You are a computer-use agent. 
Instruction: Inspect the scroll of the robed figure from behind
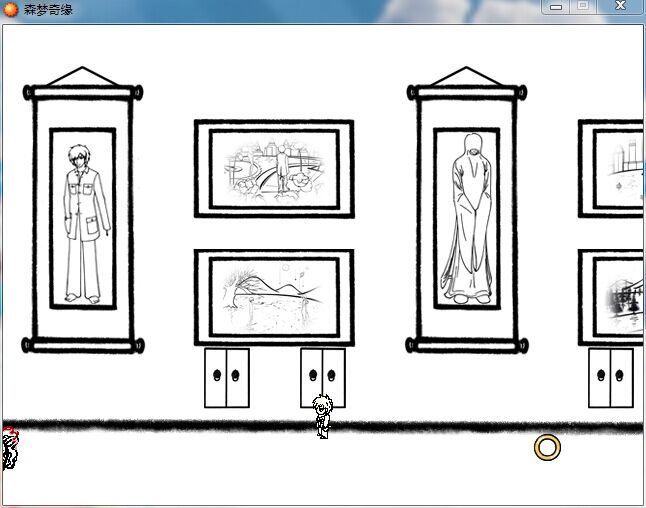tap(466, 210)
